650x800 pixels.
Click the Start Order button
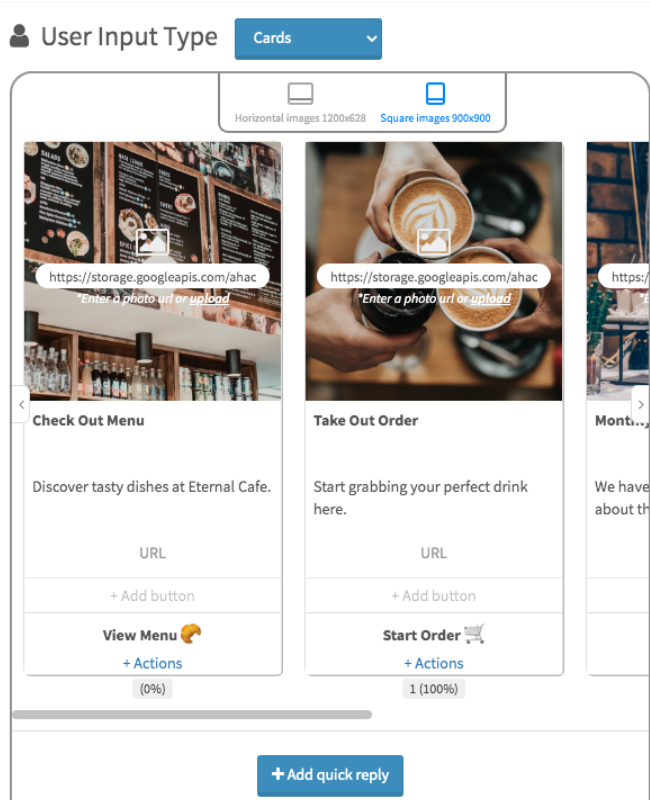(434, 635)
